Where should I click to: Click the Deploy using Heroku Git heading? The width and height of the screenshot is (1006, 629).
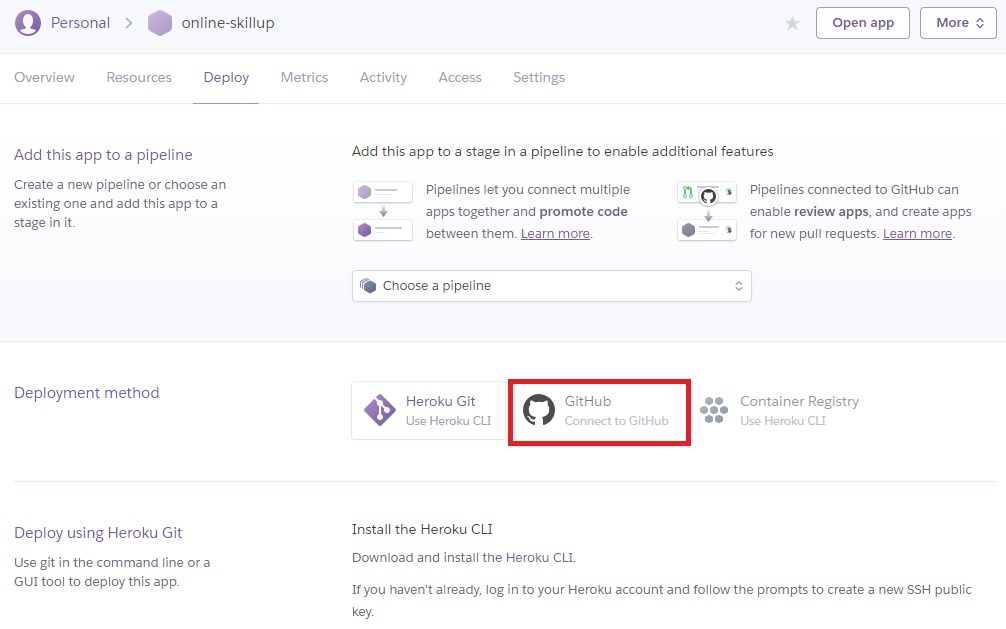[98, 533]
